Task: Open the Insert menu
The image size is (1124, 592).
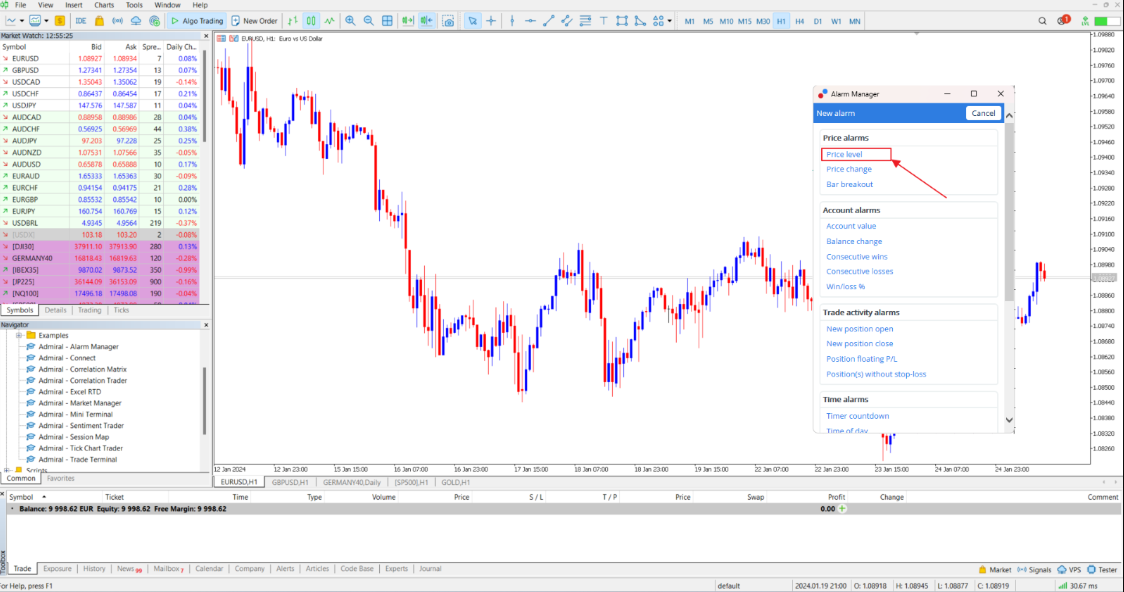Action: pos(74,5)
